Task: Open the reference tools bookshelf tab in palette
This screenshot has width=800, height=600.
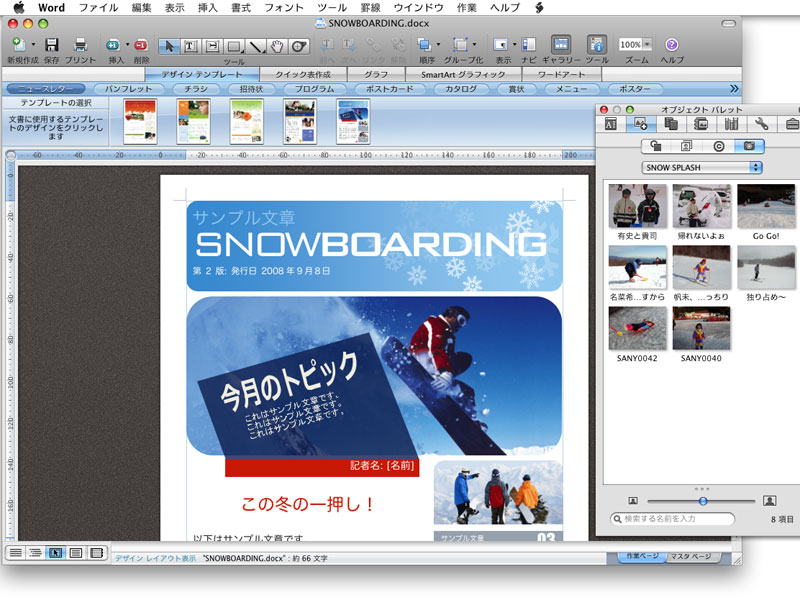Action: point(731,124)
